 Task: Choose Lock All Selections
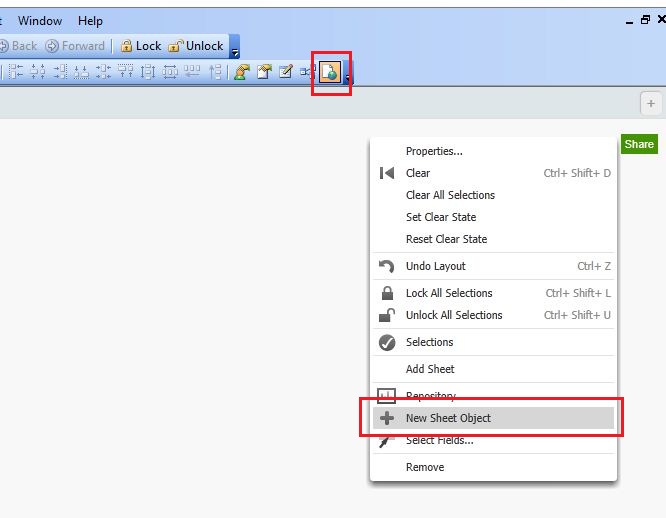493,293
